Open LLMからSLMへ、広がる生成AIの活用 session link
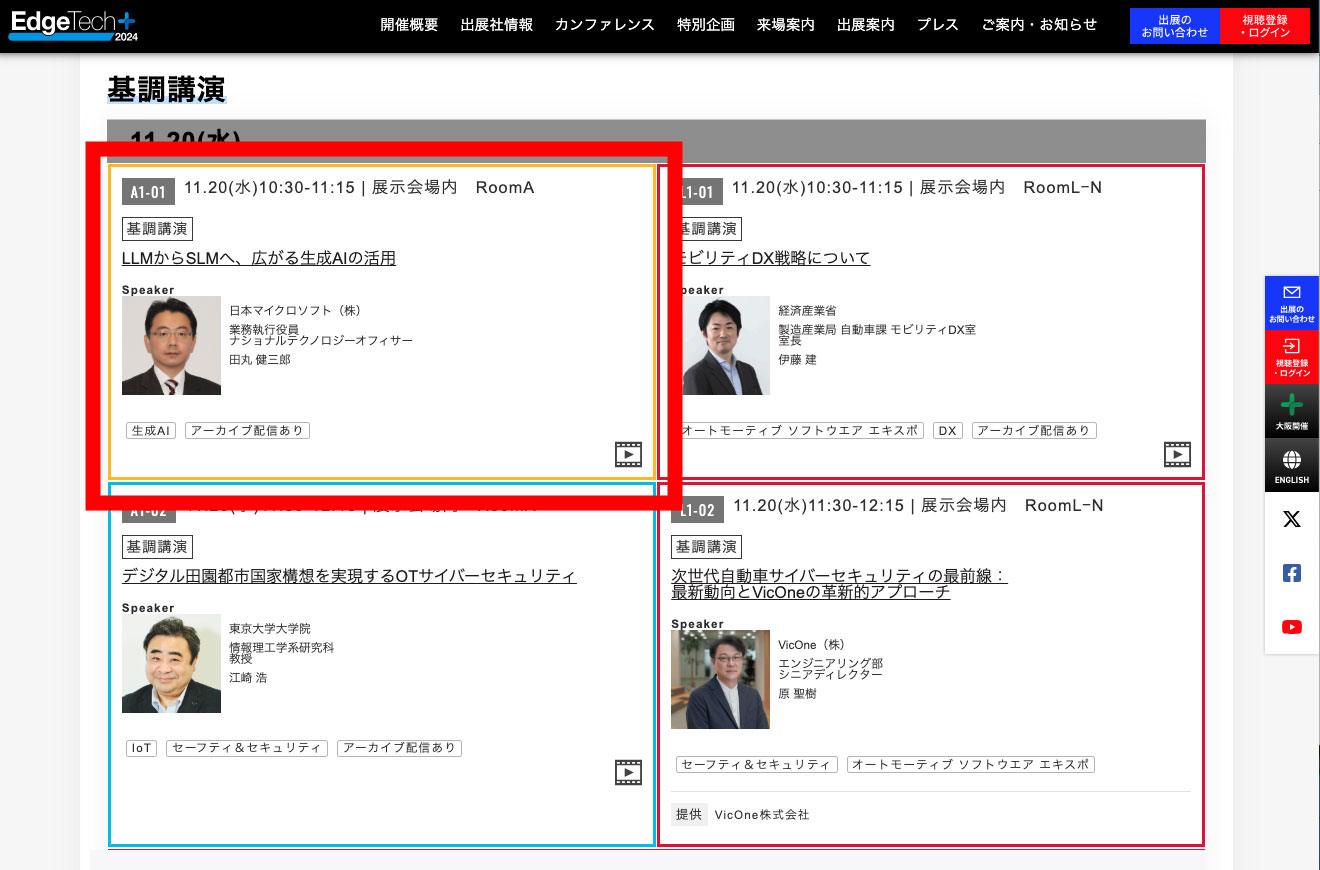The width and height of the screenshot is (1320, 870). (258, 258)
